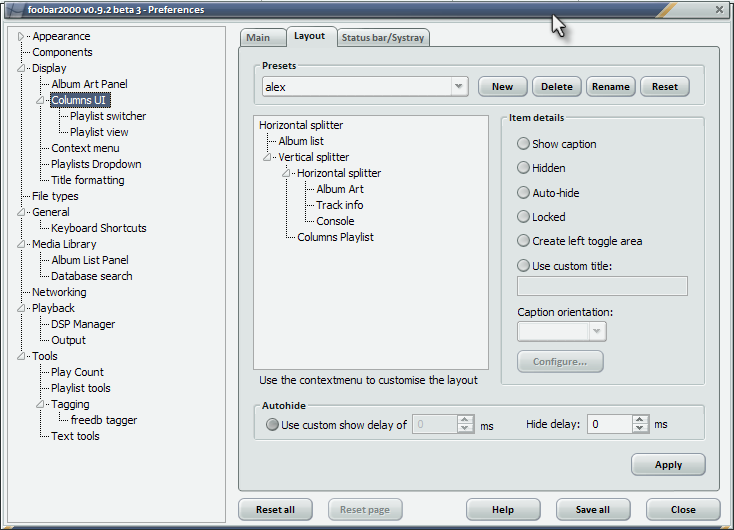Expand the Appearance tree node
Screen dimensions: 734x530
pos(20,36)
